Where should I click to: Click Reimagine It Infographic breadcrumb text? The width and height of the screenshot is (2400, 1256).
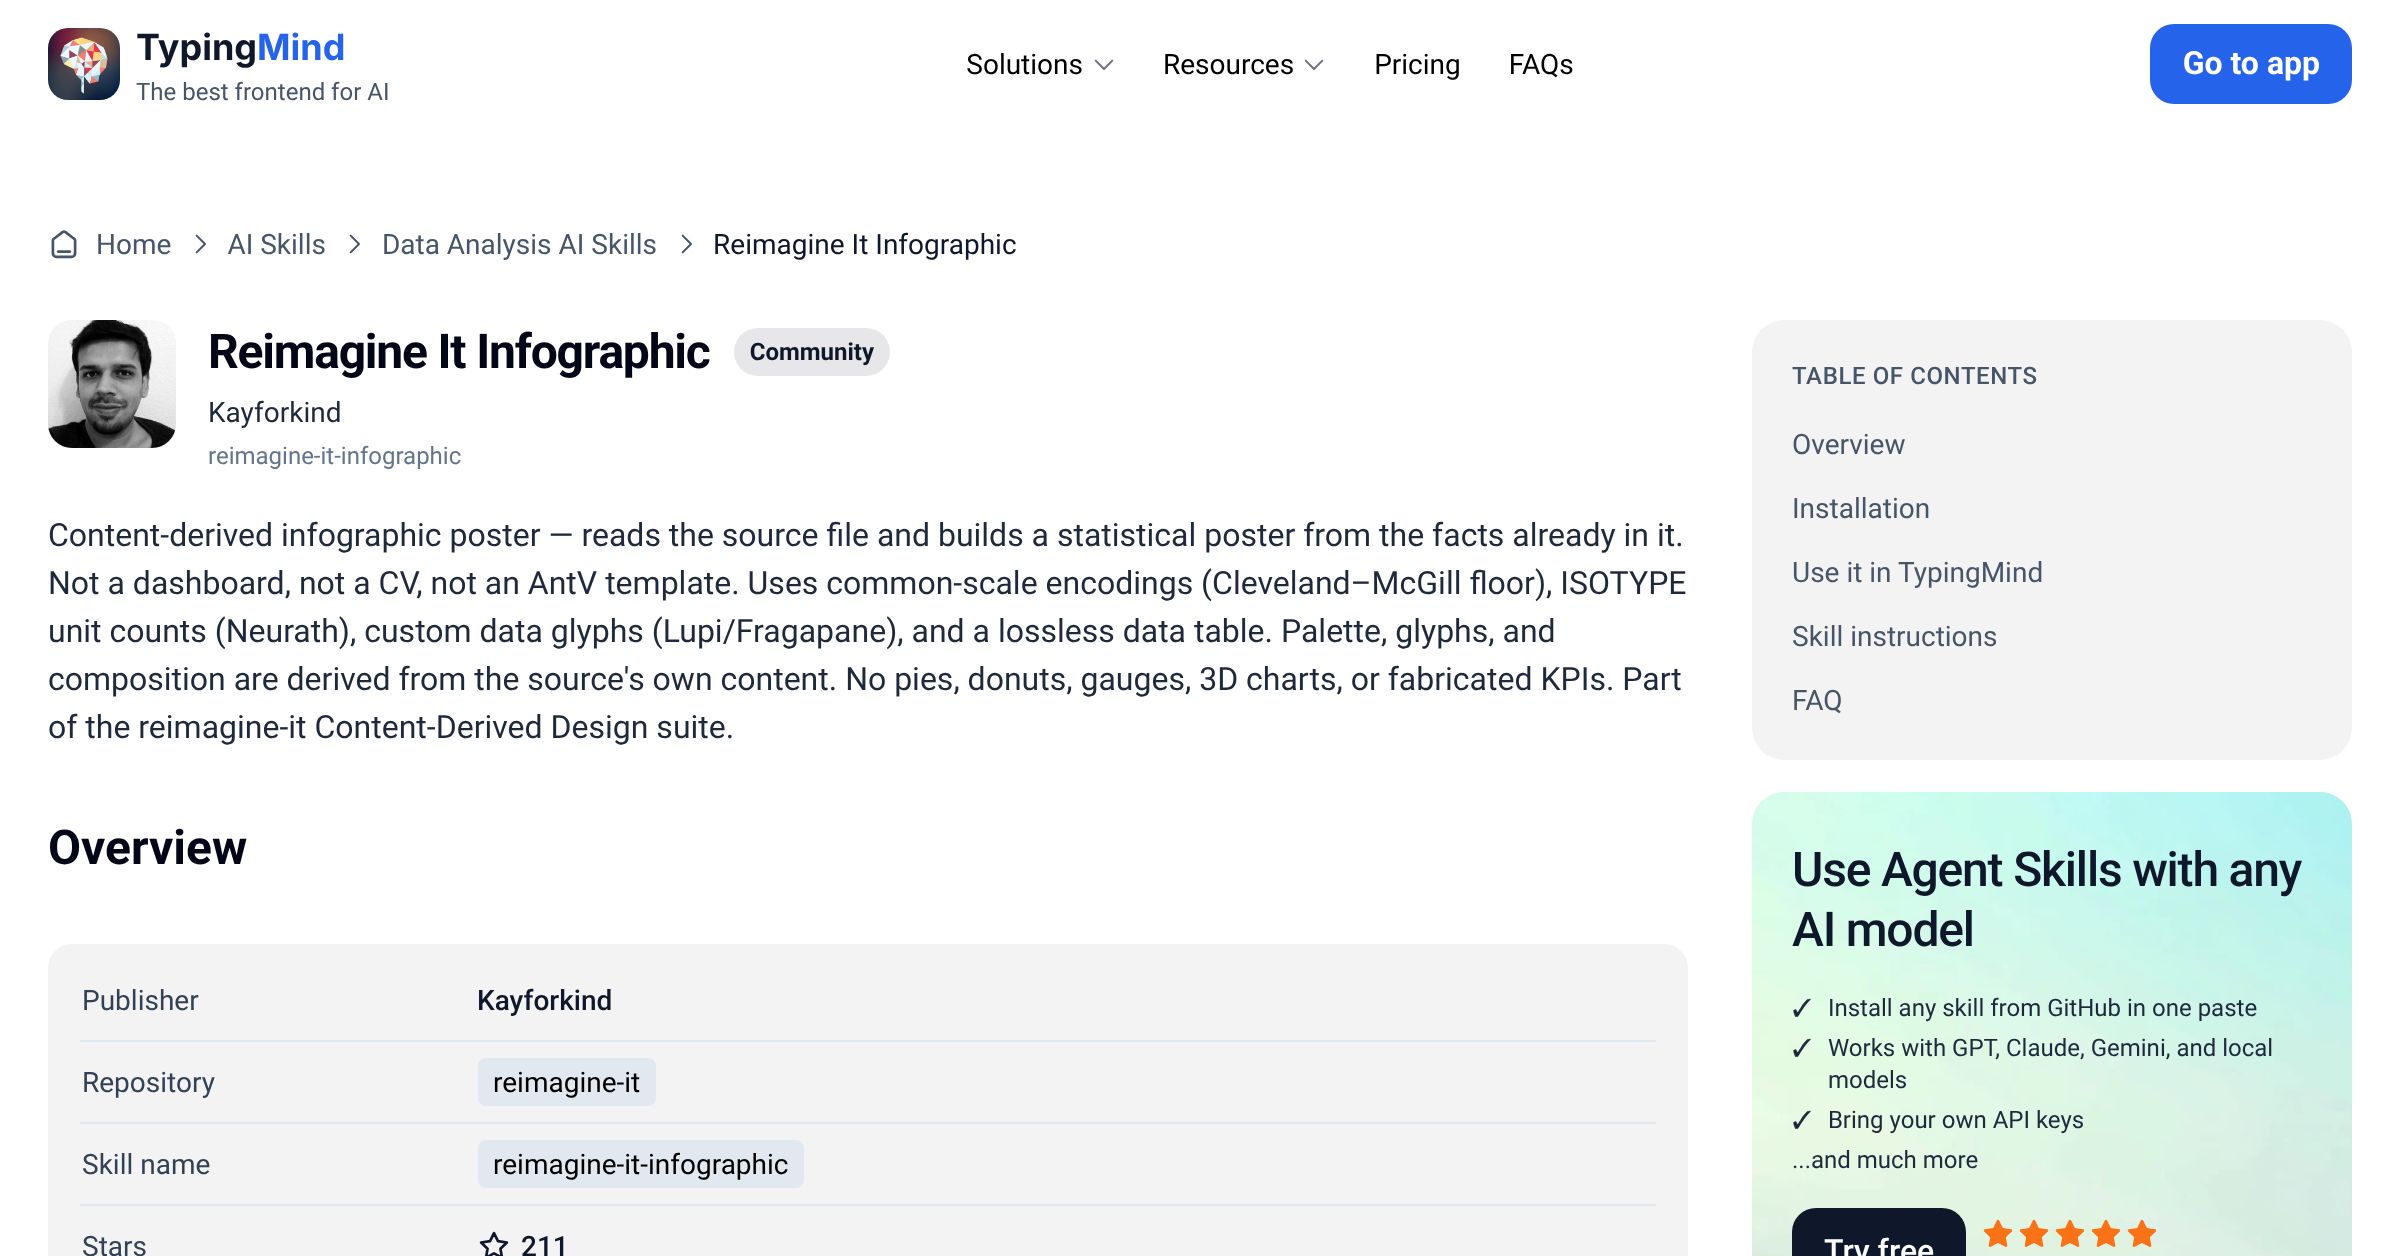tap(864, 245)
